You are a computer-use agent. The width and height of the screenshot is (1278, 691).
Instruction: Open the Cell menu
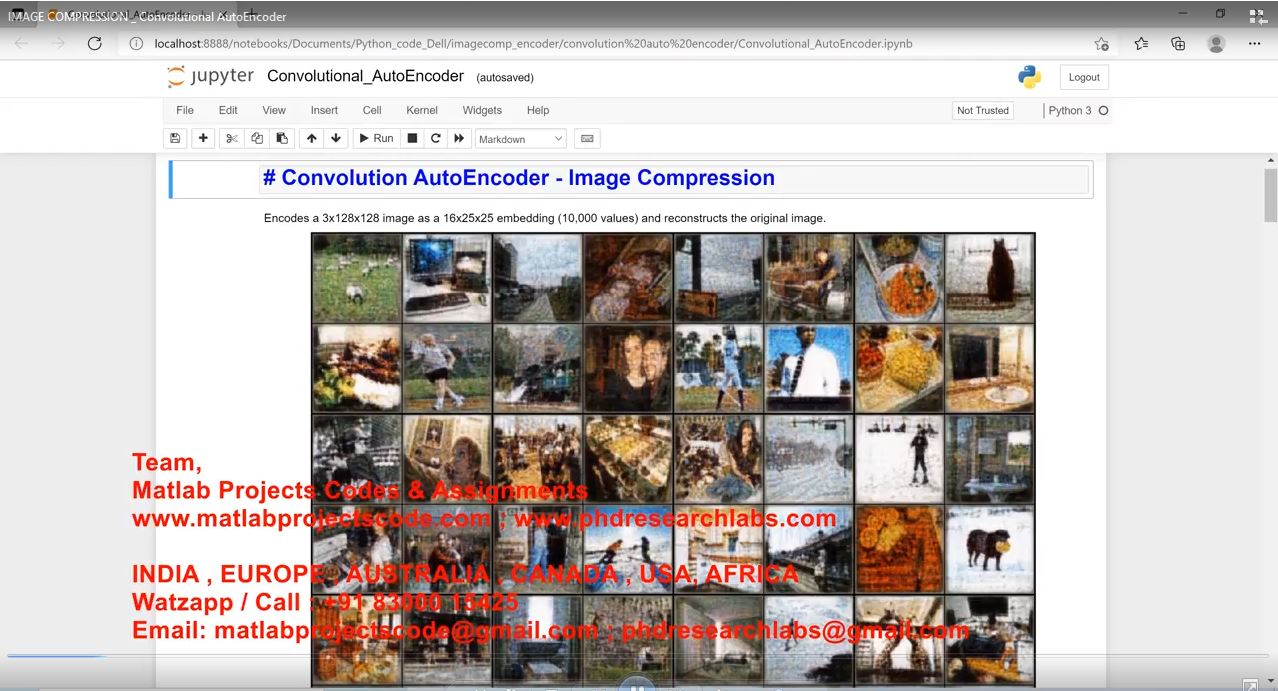[x=372, y=110]
